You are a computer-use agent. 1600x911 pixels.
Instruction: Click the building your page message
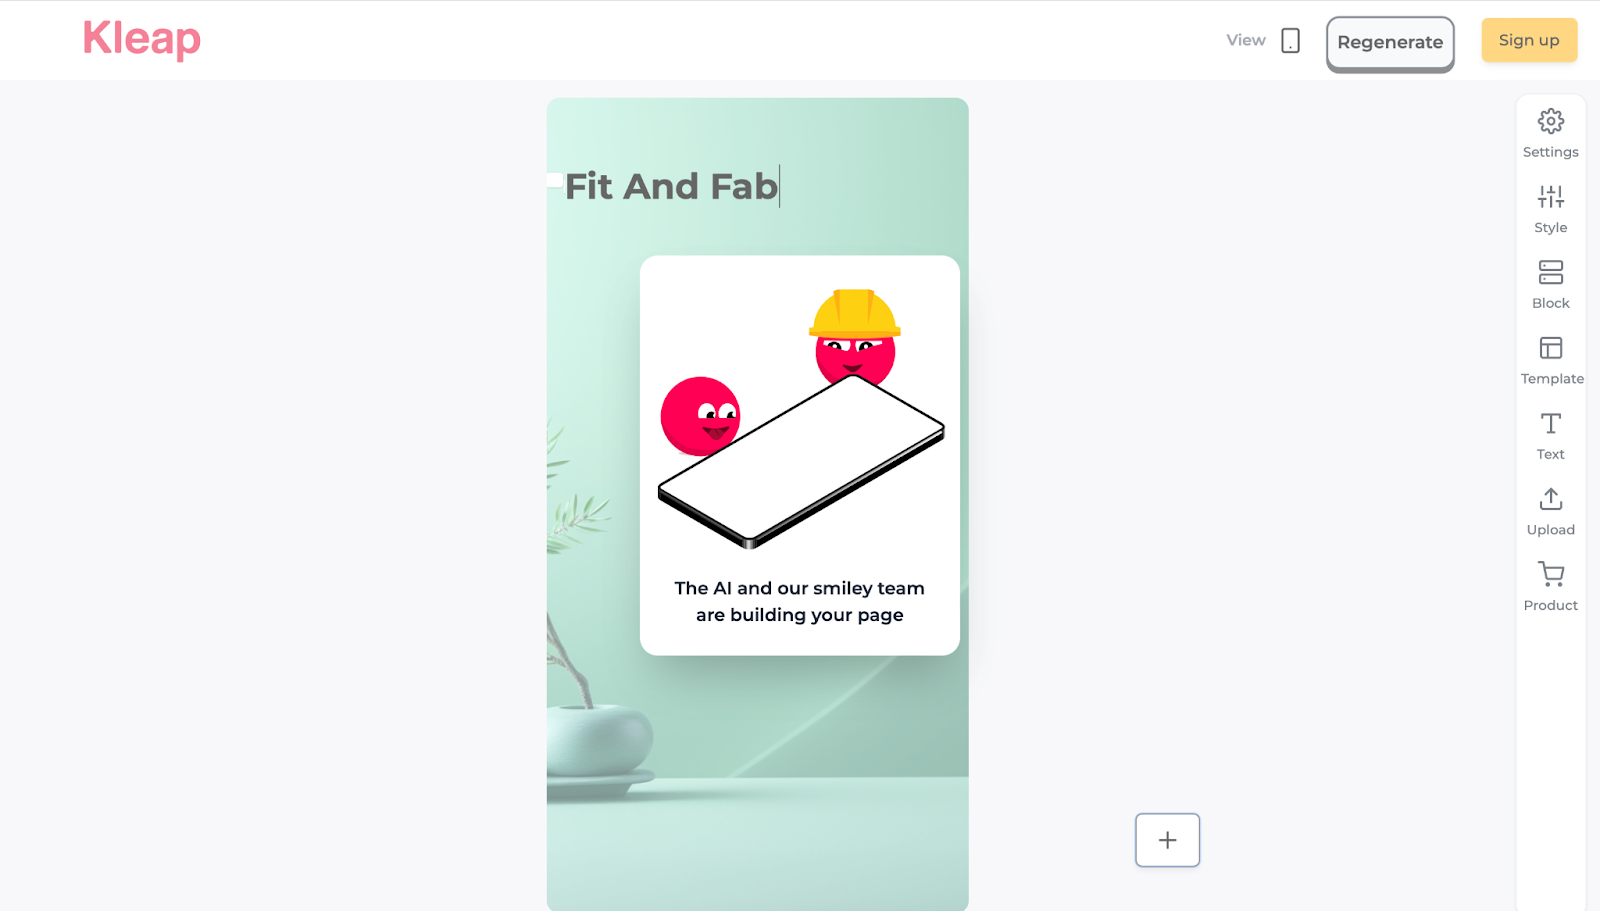pos(800,601)
